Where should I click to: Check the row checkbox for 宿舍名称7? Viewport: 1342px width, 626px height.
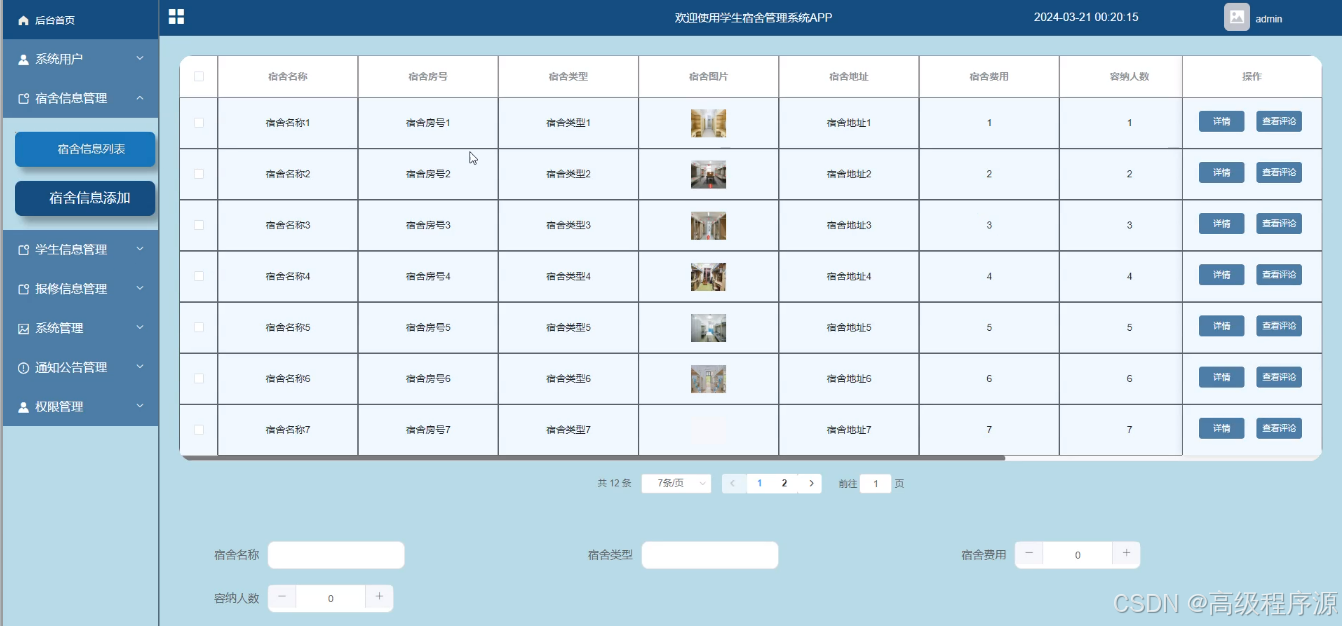pyautogui.click(x=199, y=430)
